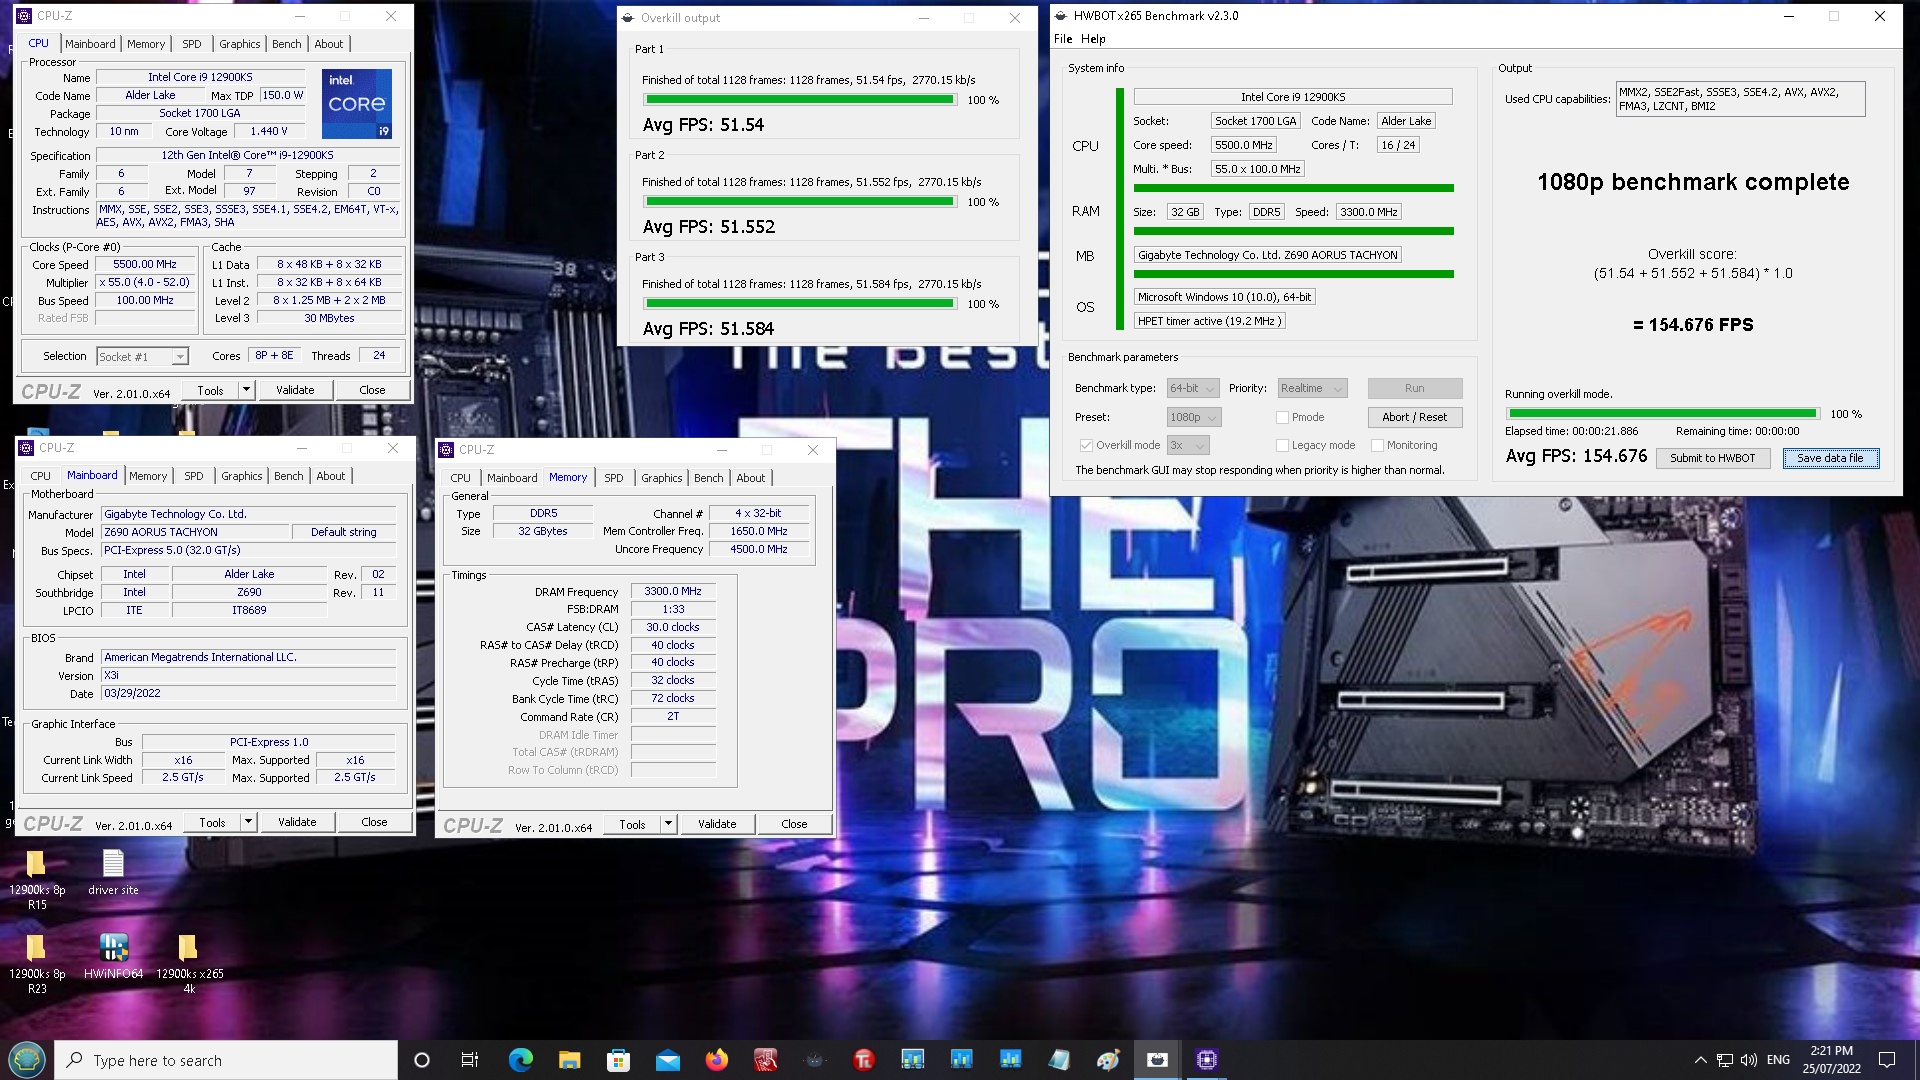Open the Benchmark type 64-bit dropdown
The width and height of the screenshot is (1920, 1080).
pos(1192,388)
